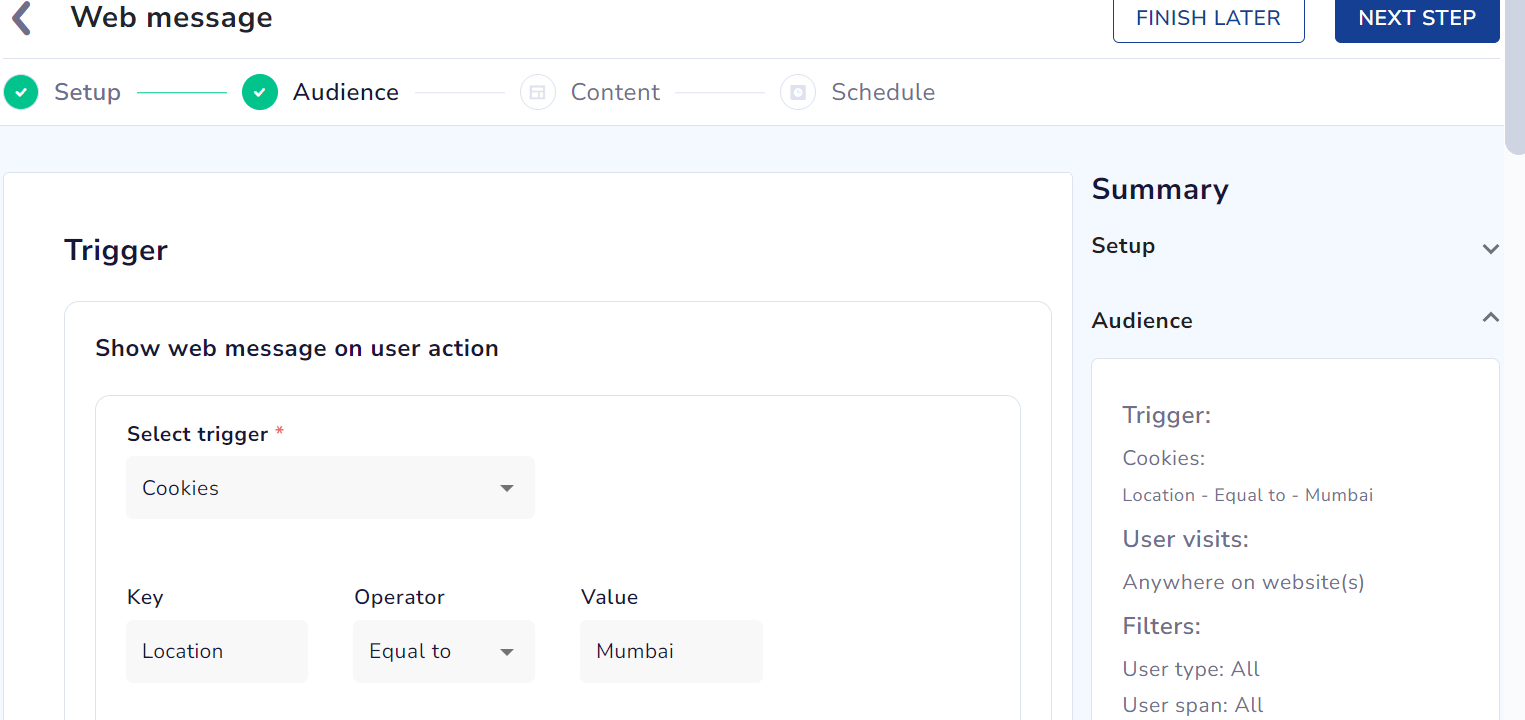Viewport: 1525px width, 720px height.
Task: Expand the Setup summary section
Action: point(1490,248)
